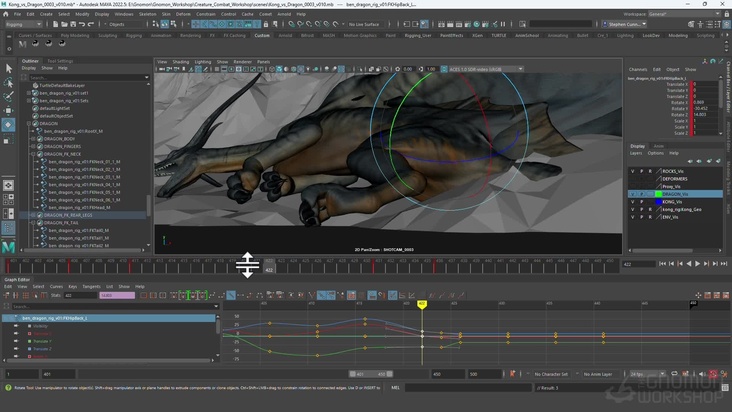Open Tangents menu in Graph Editor
The height and width of the screenshot is (412, 732).
click(91, 286)
